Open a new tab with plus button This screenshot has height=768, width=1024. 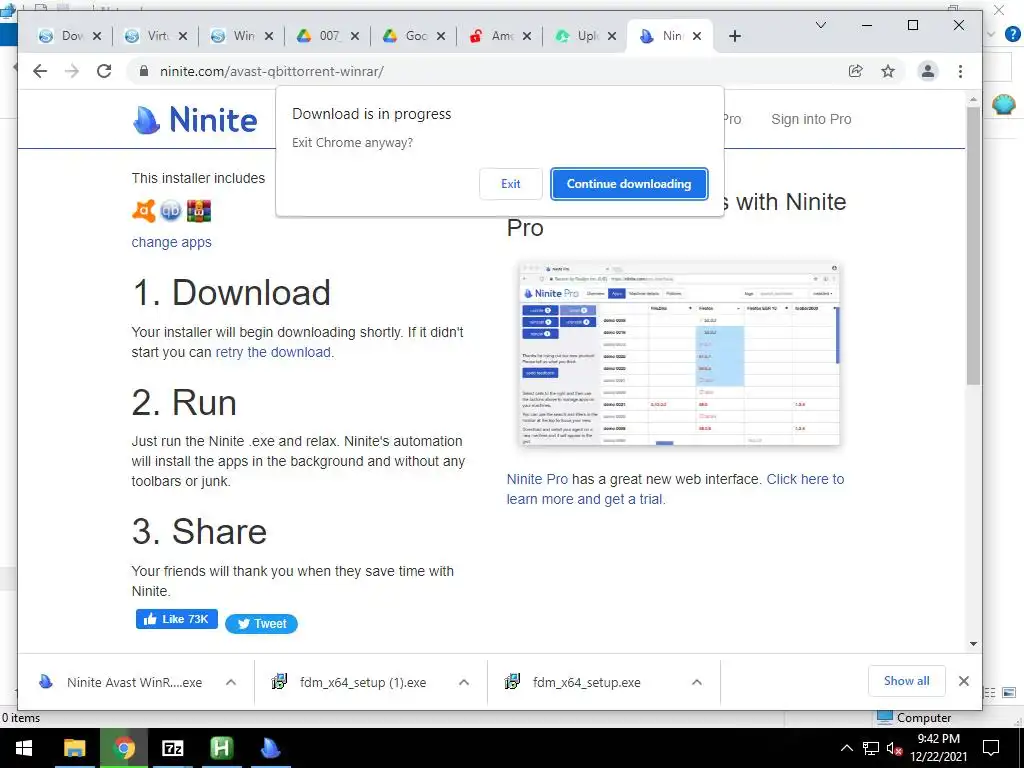(x=735, y=36)
